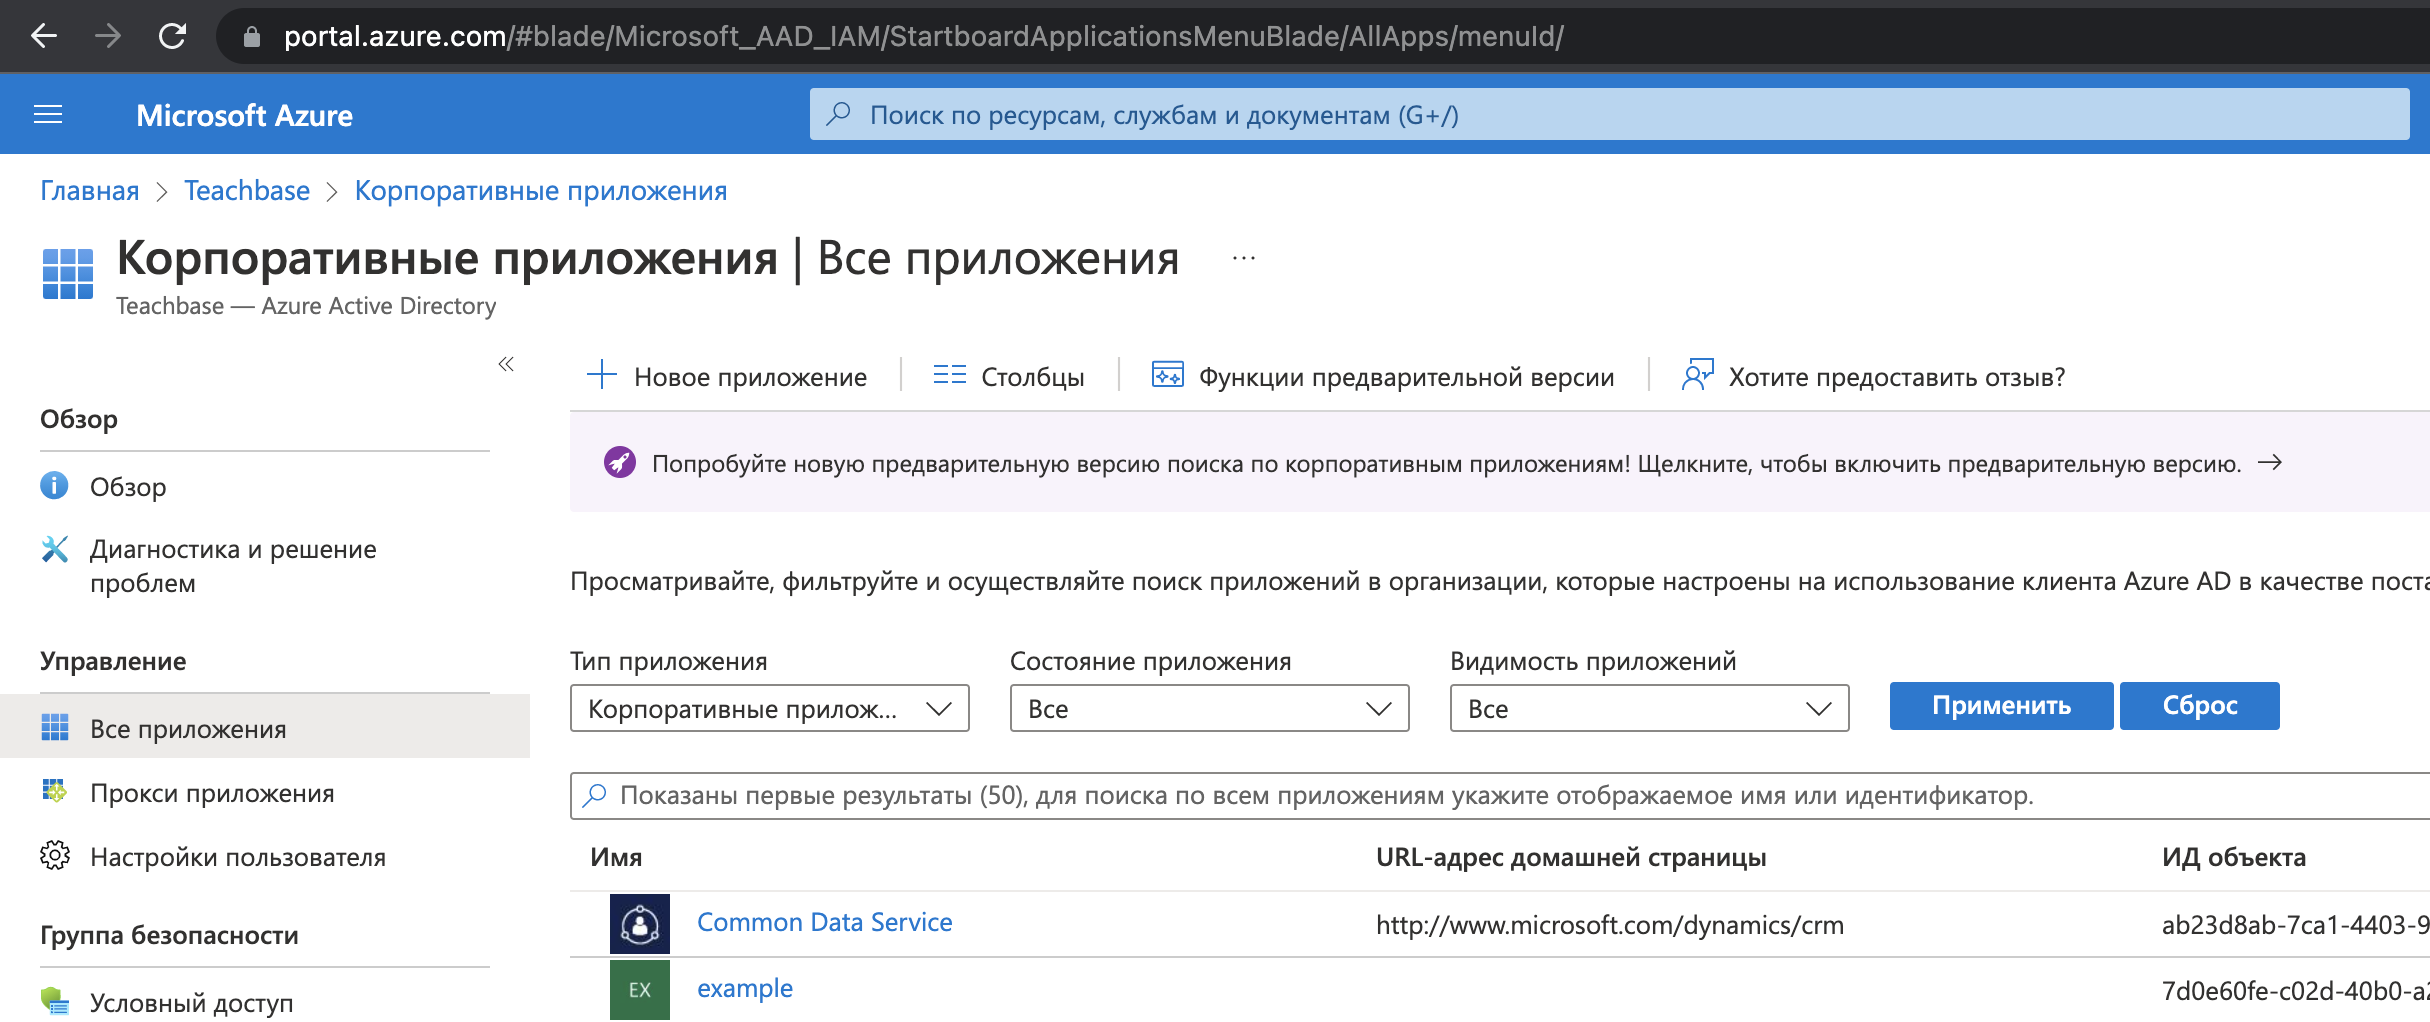Image resolution: width=2430 pixels, height=1022 pixels.
Task: Open the Common Data Service application link
Action: pyautogui.click(x=824, y=922)
